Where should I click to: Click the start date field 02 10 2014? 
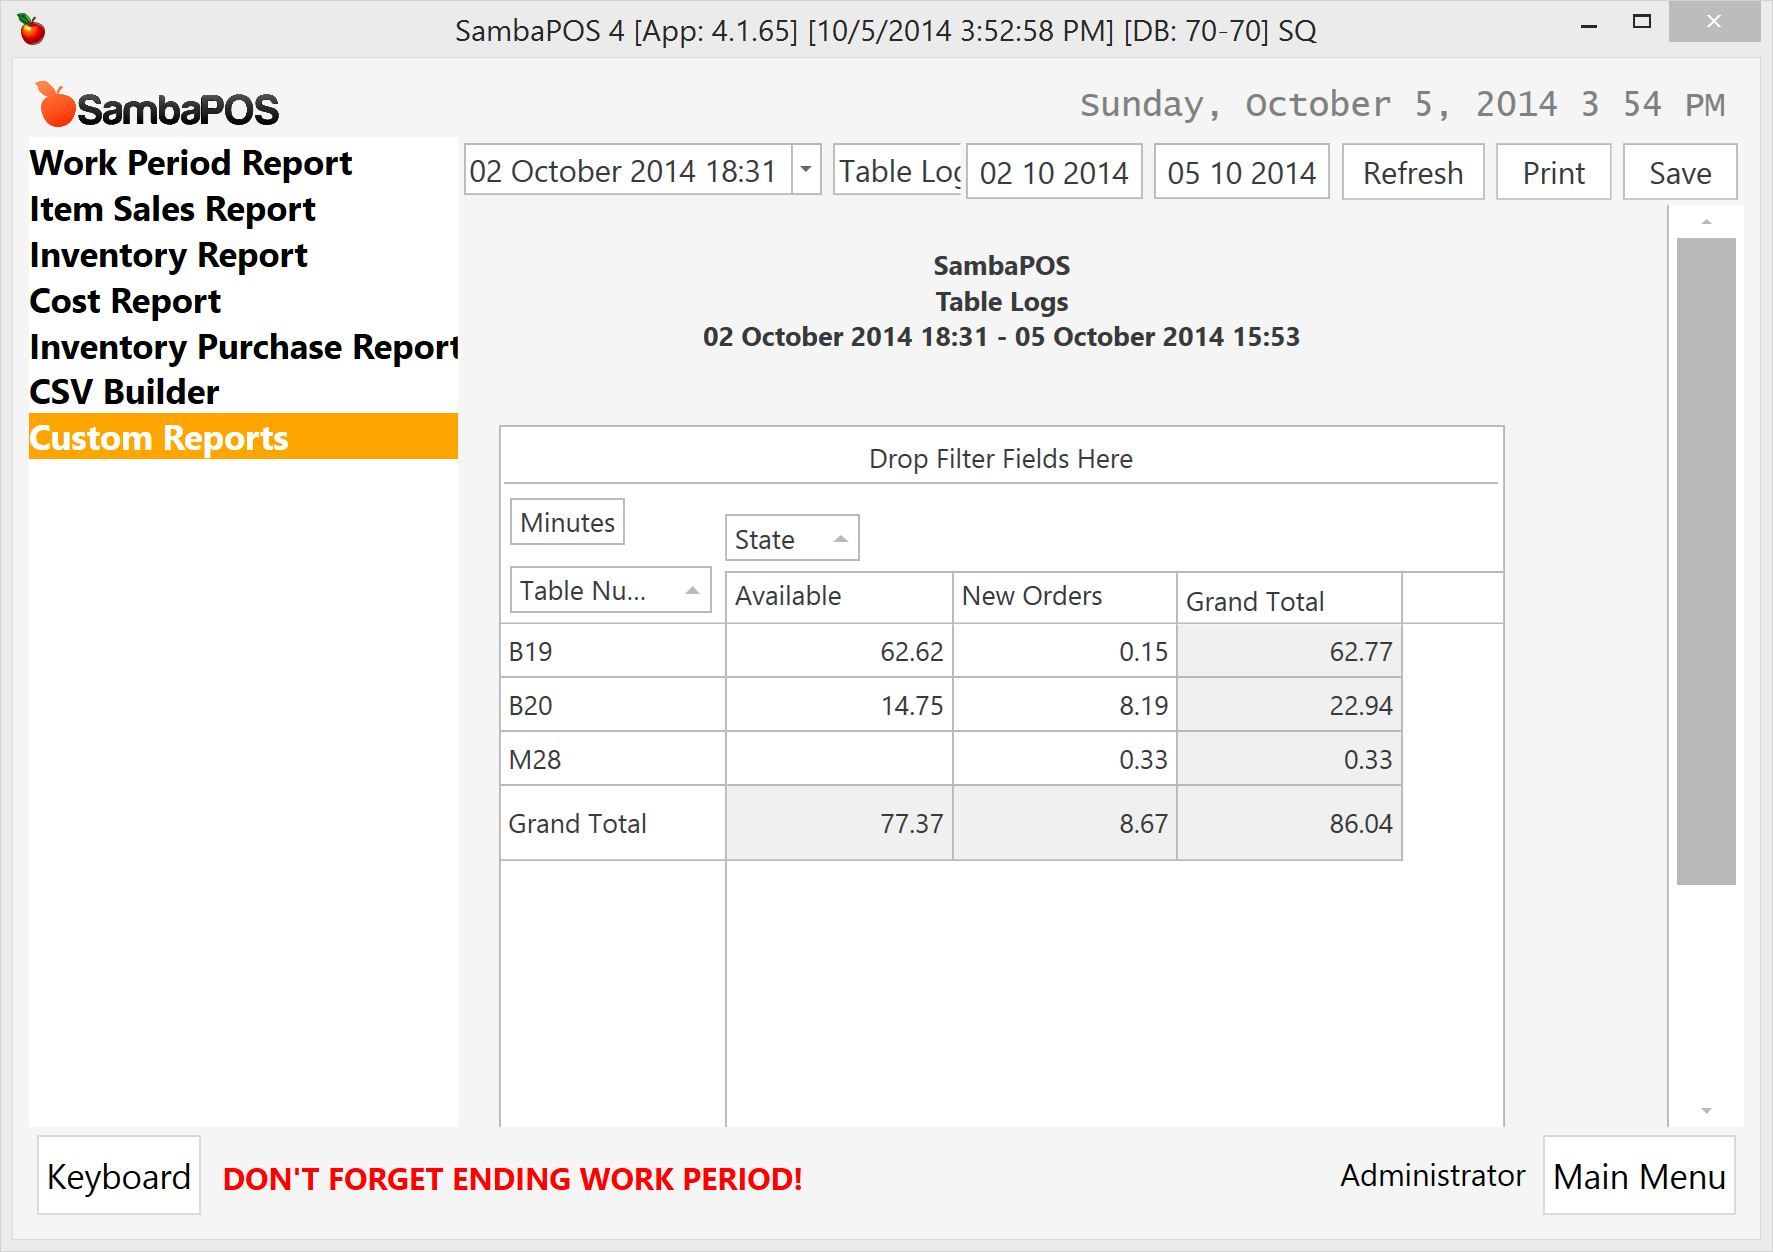(1053, 173)
